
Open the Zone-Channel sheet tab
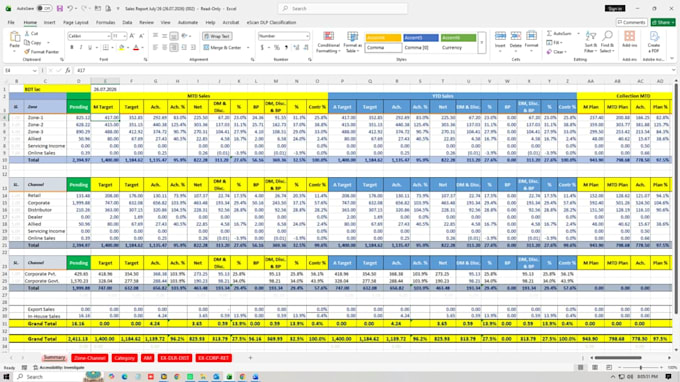89,358
